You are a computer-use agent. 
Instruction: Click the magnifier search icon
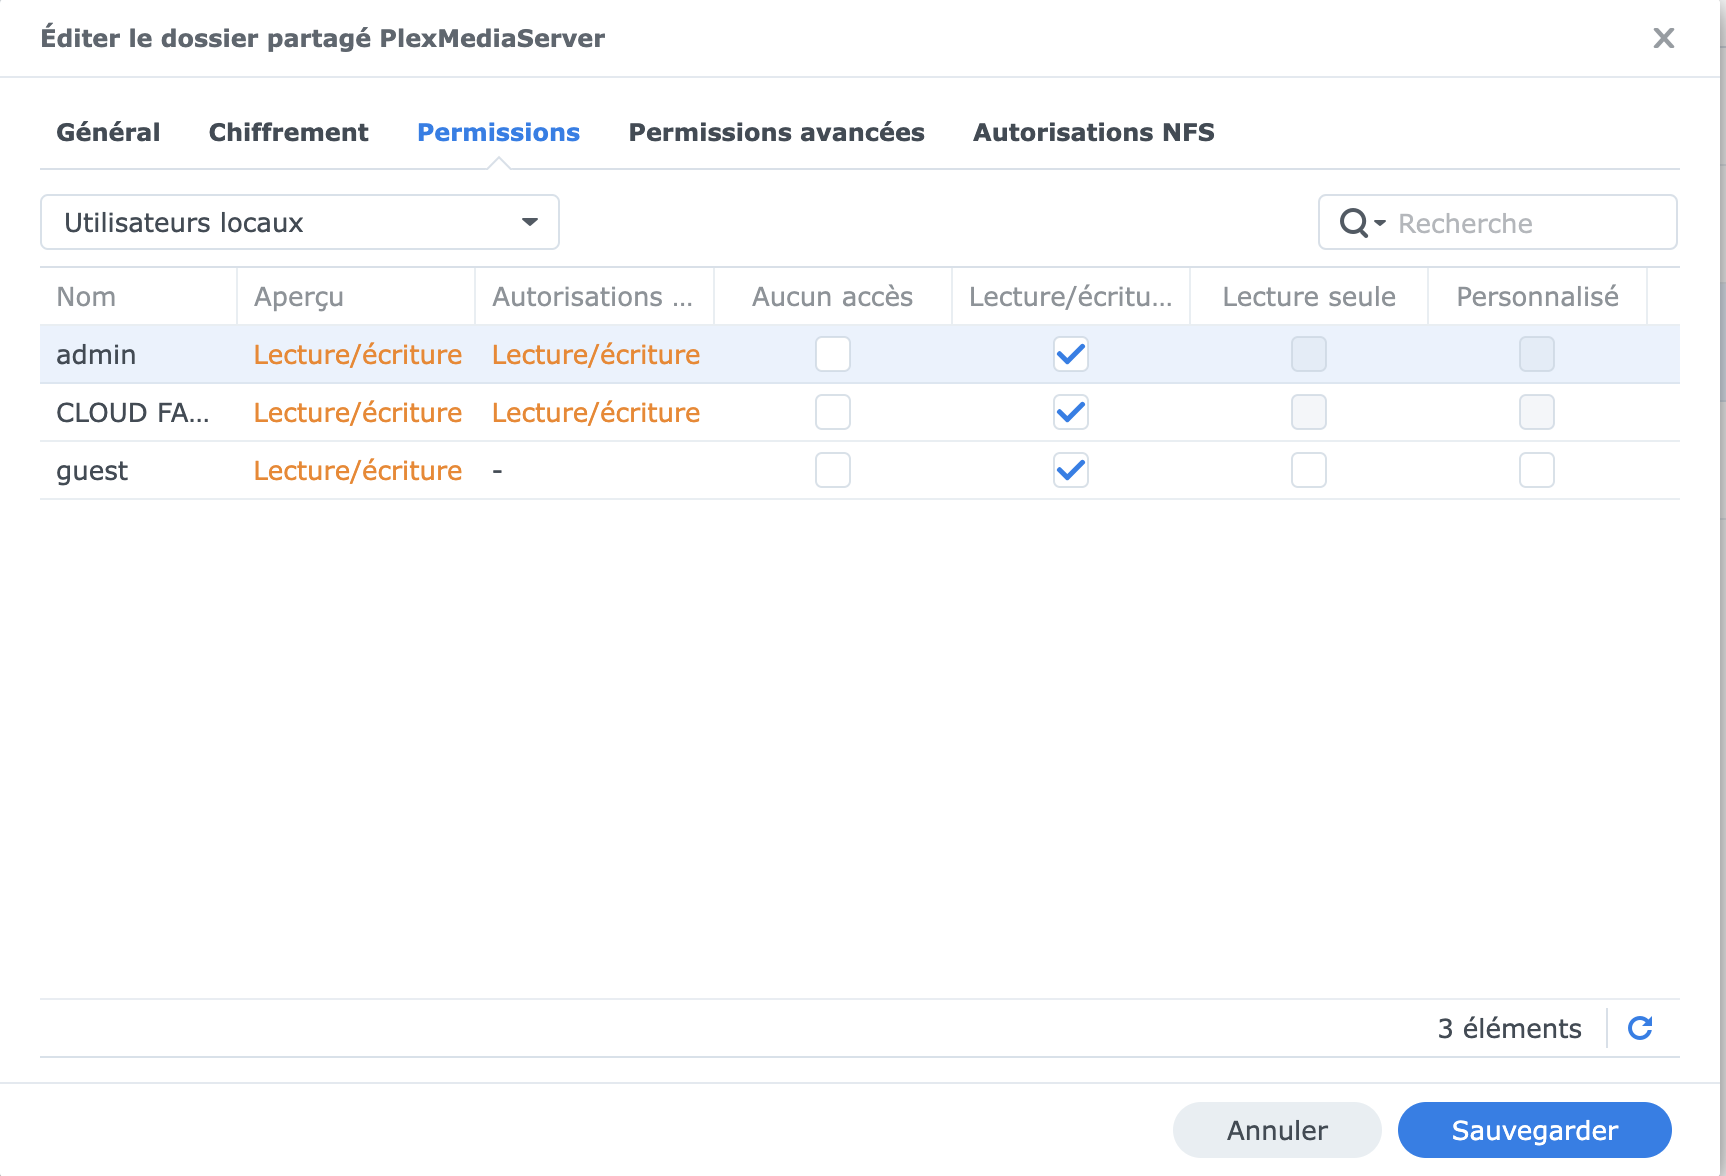(x=1354, y=222)
